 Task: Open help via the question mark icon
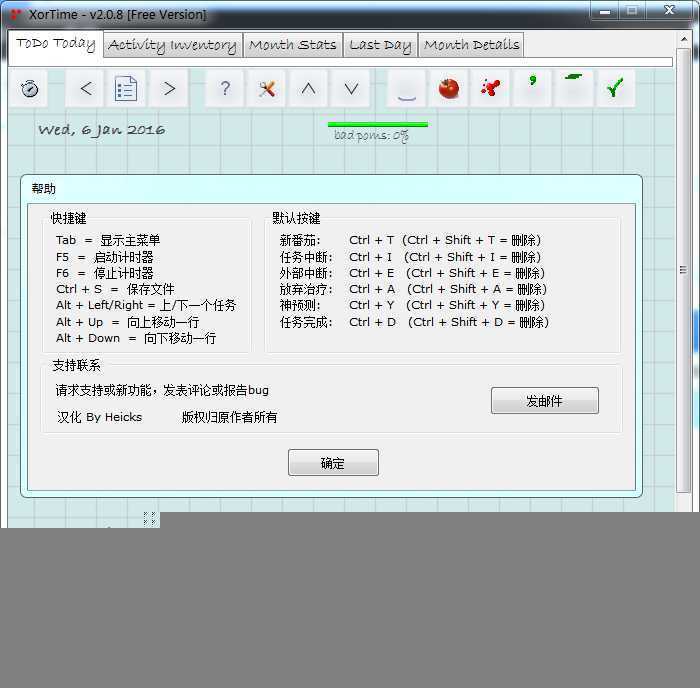pos(225,89)
